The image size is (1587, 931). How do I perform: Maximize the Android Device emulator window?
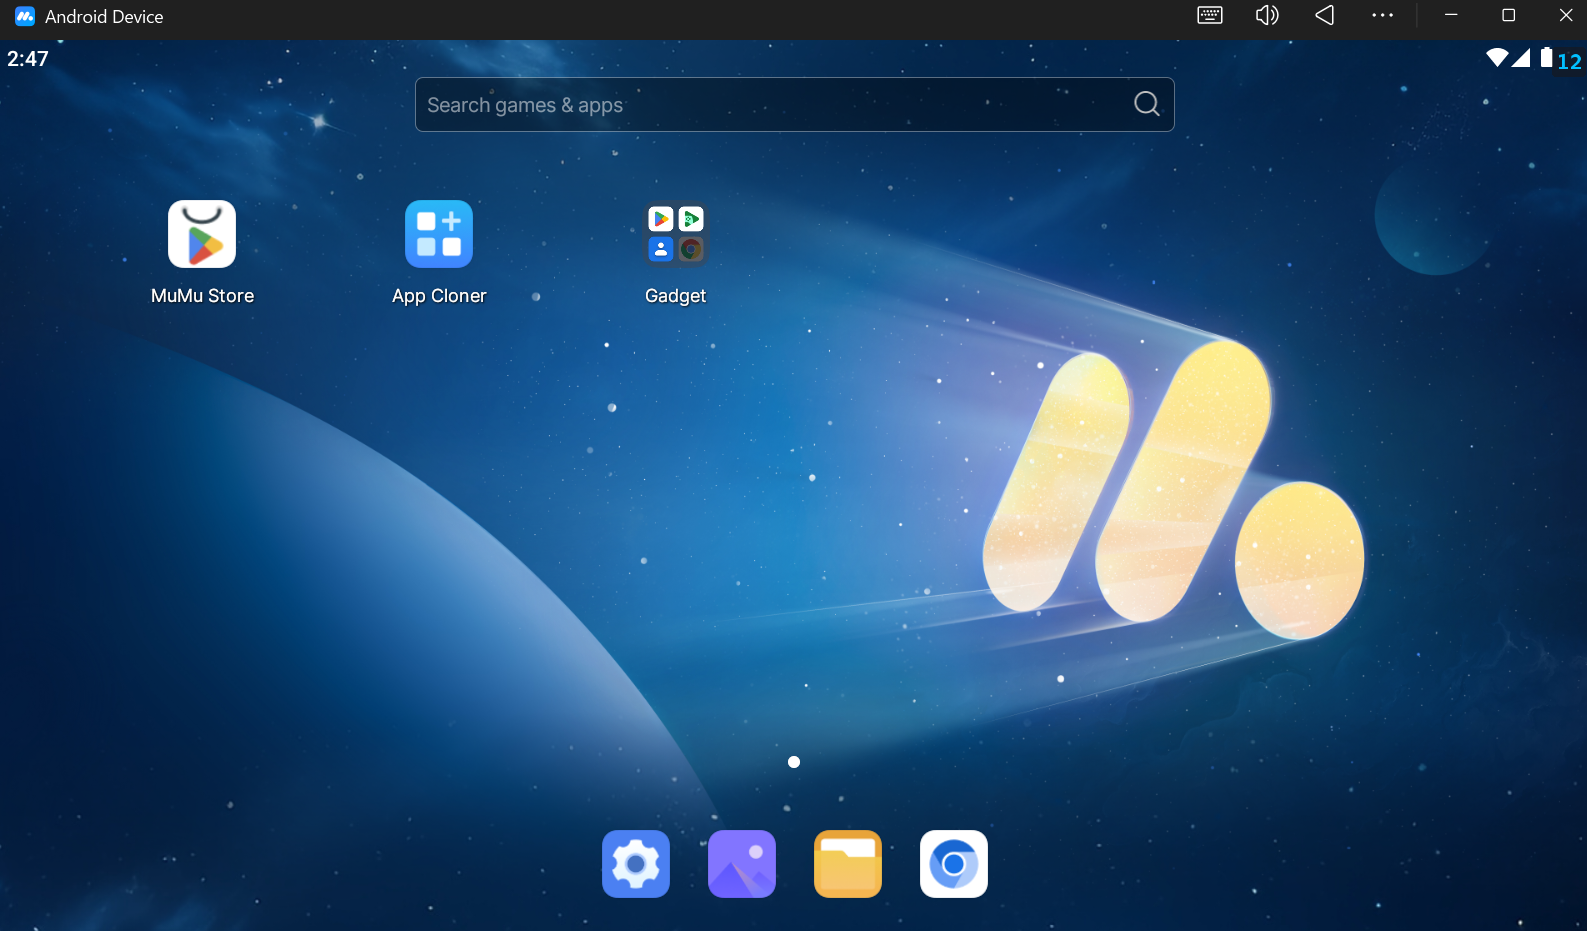[1508, 15]
